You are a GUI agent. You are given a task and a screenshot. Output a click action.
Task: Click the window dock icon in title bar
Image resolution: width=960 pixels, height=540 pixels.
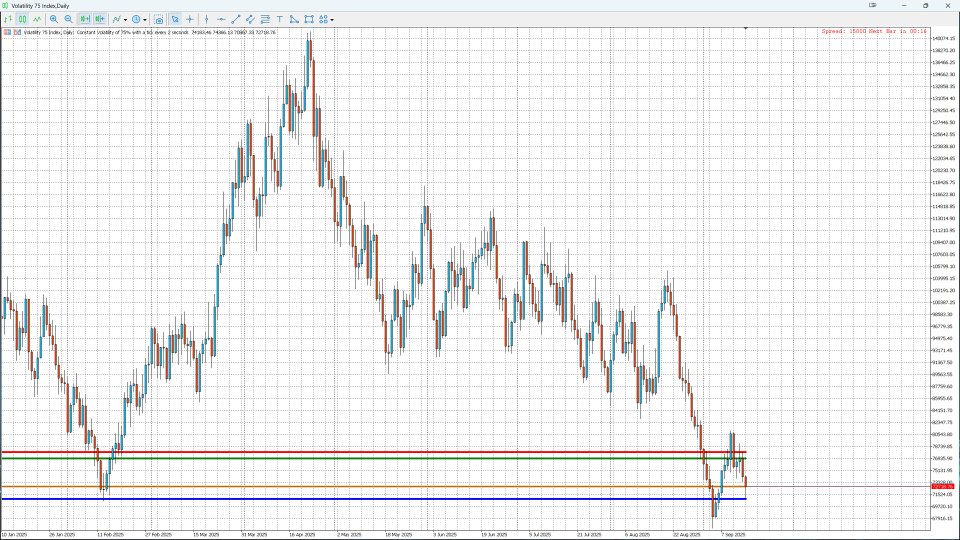tap(872, 6)
